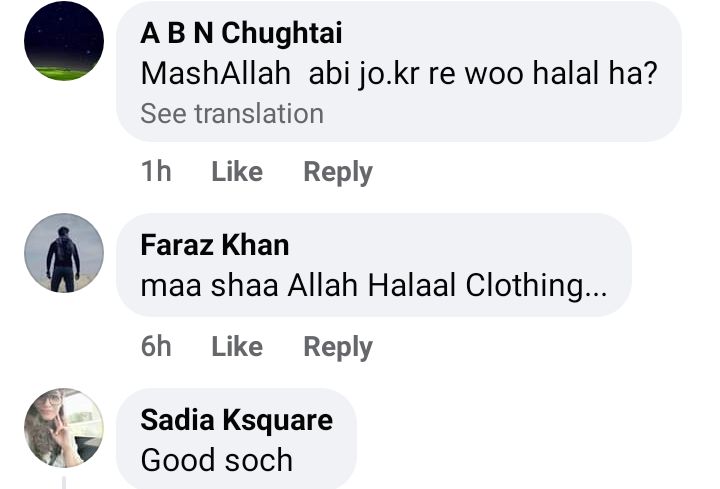Open Sadia Ksquare's profile picture
The height and width of the screenshot is (489, 720).
click(64, 428)
